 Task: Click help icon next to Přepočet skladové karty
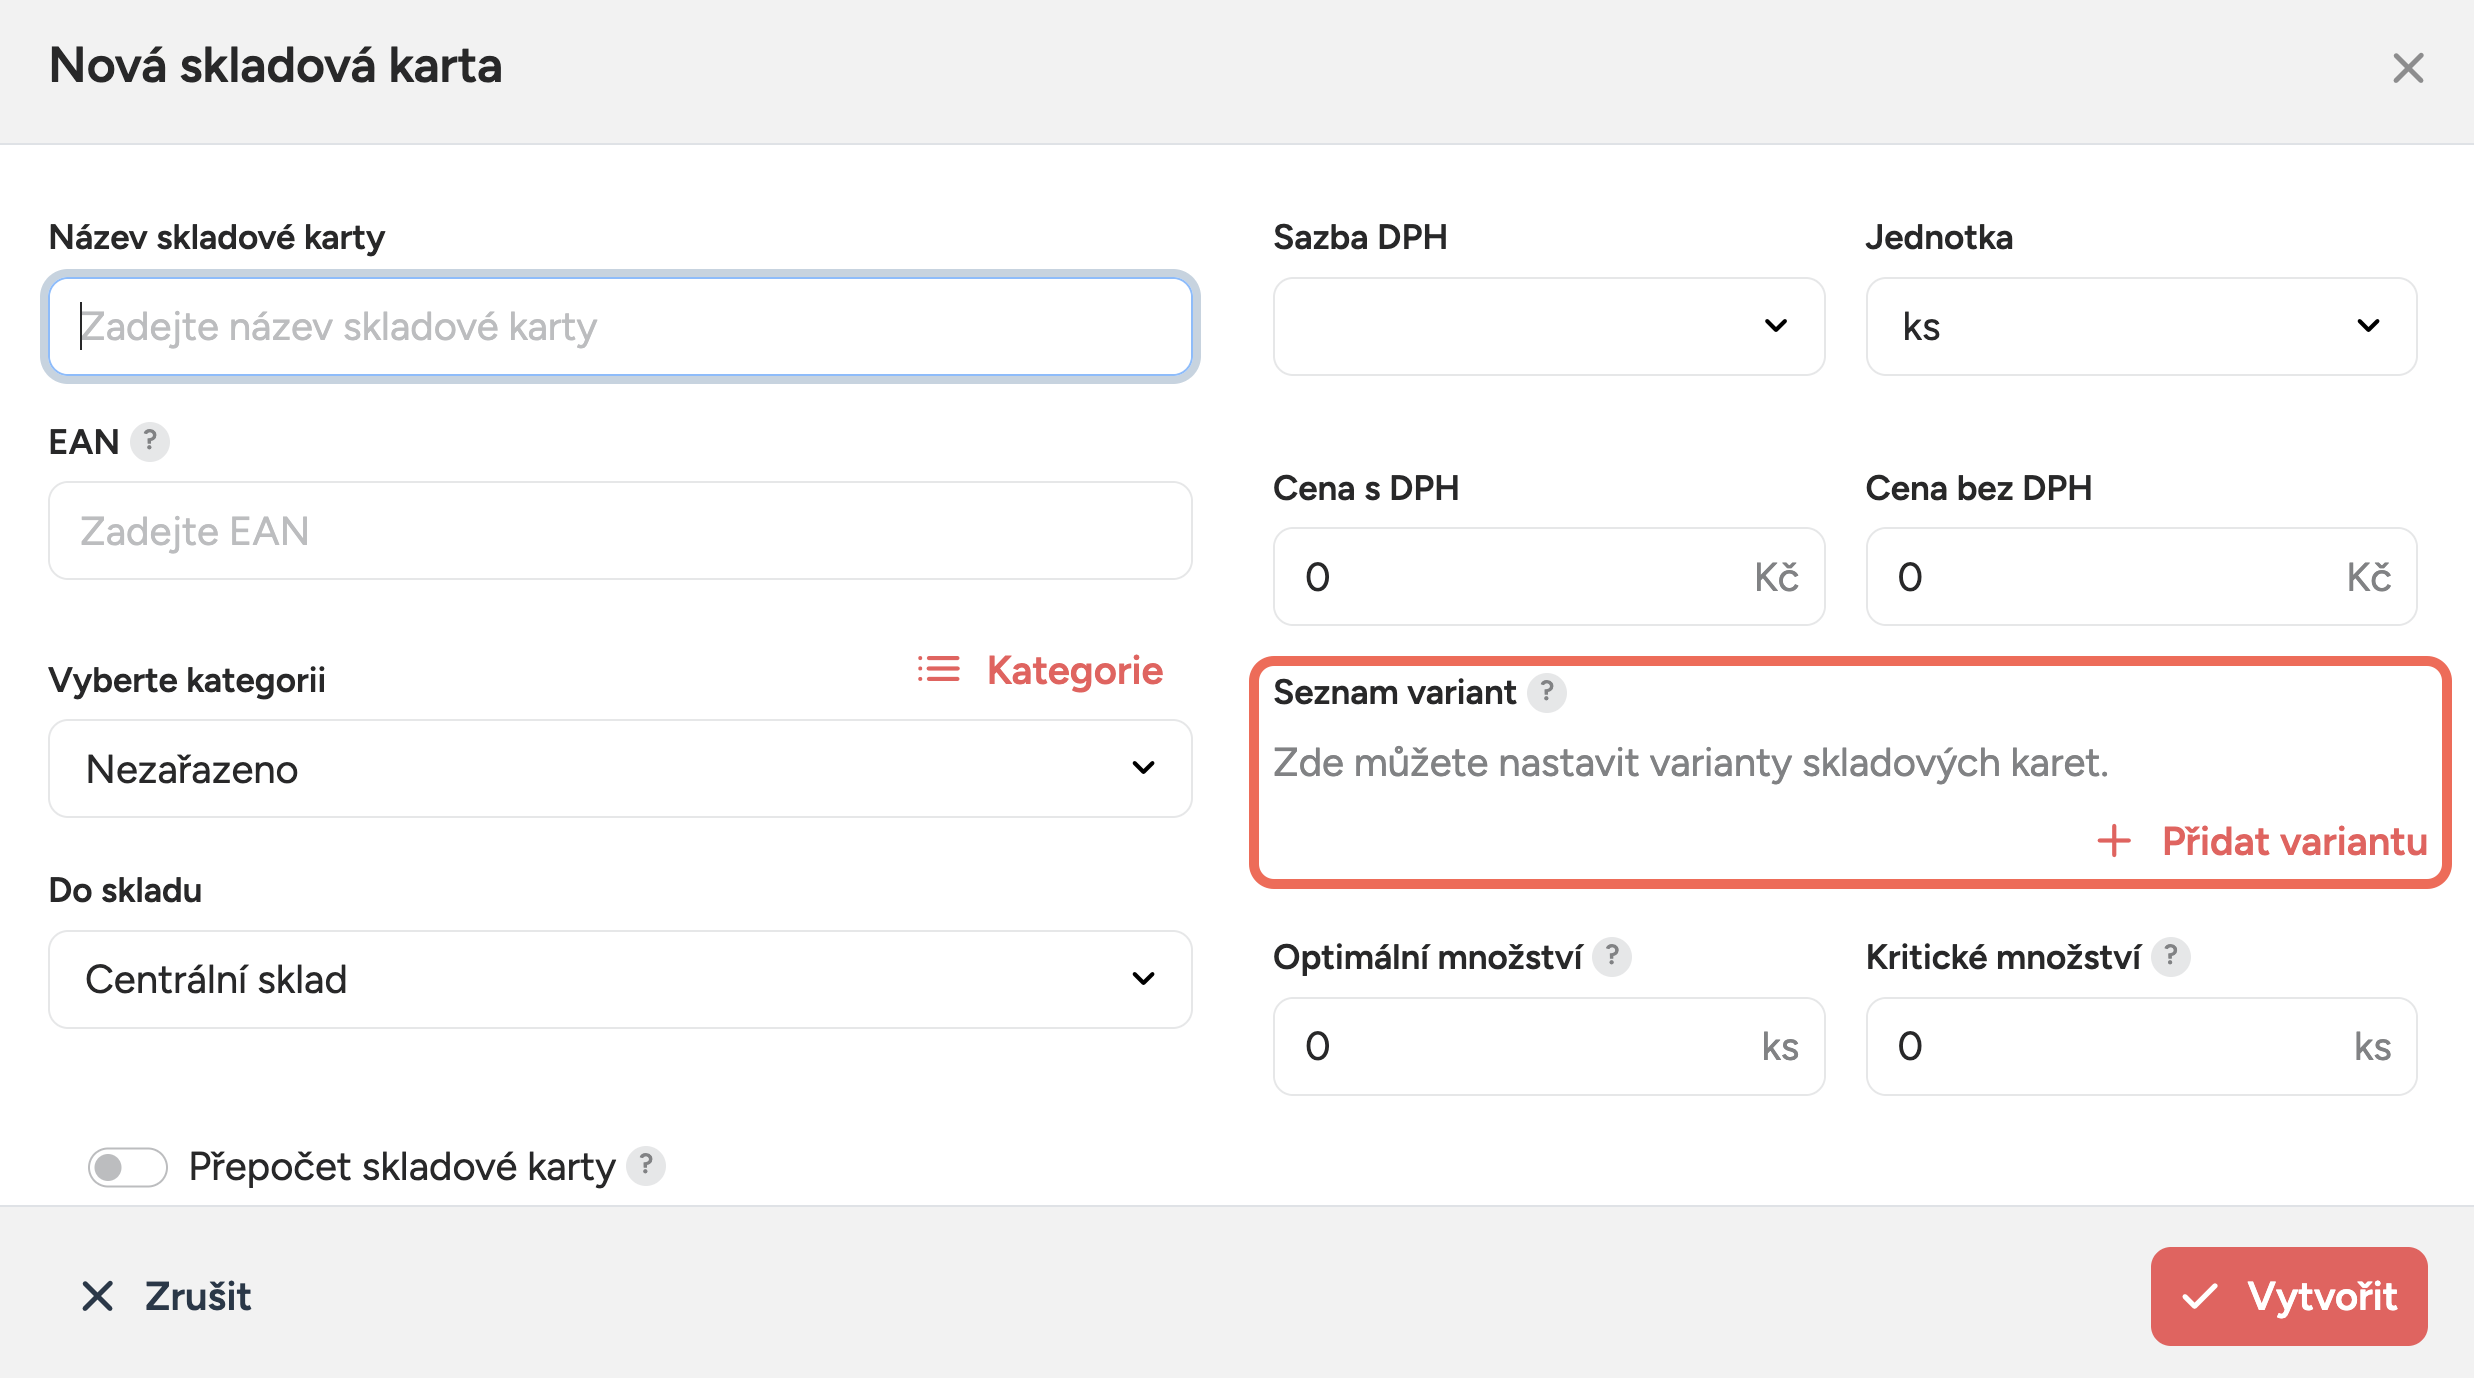point(646,1166)
